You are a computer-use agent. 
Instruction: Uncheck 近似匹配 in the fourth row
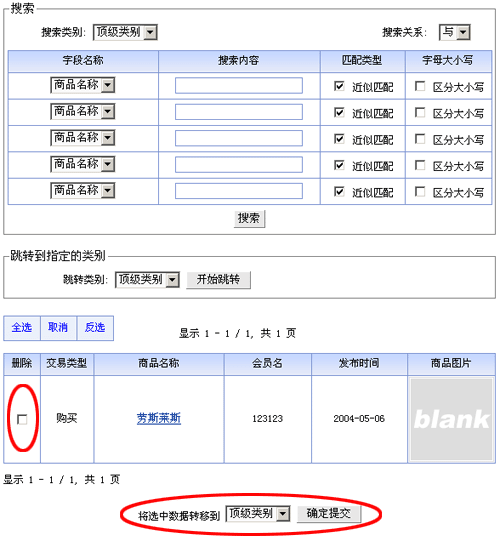pos(339,165)
